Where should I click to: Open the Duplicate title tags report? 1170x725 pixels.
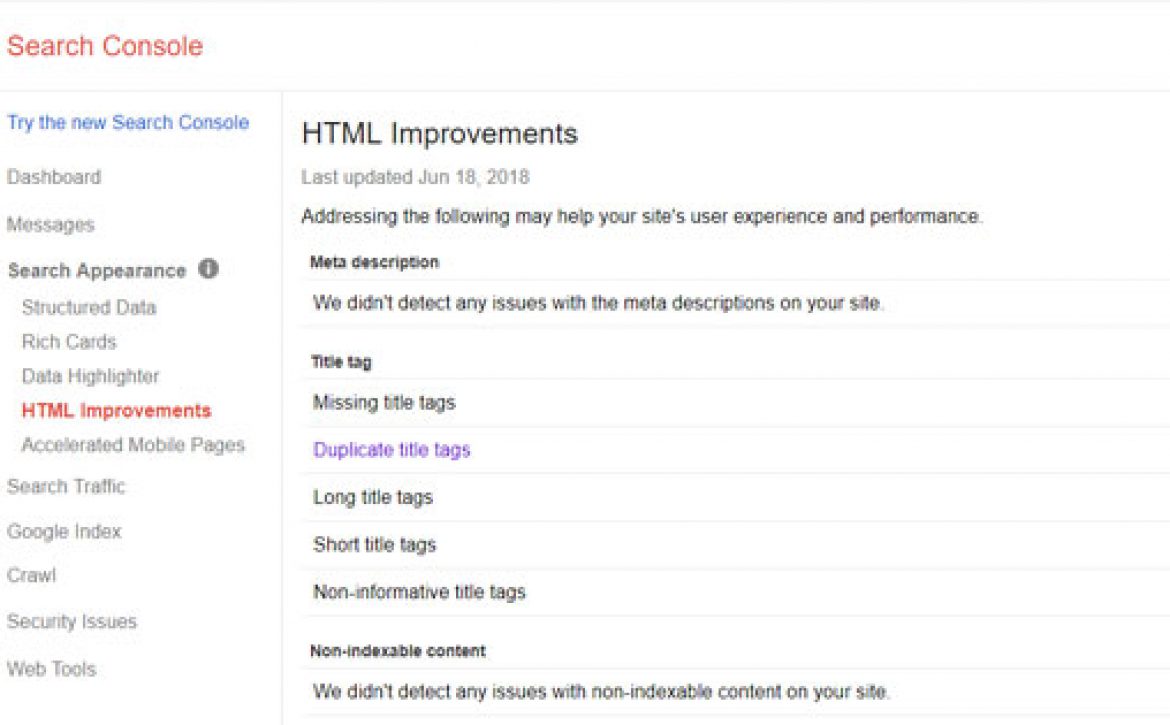[392, 450]
